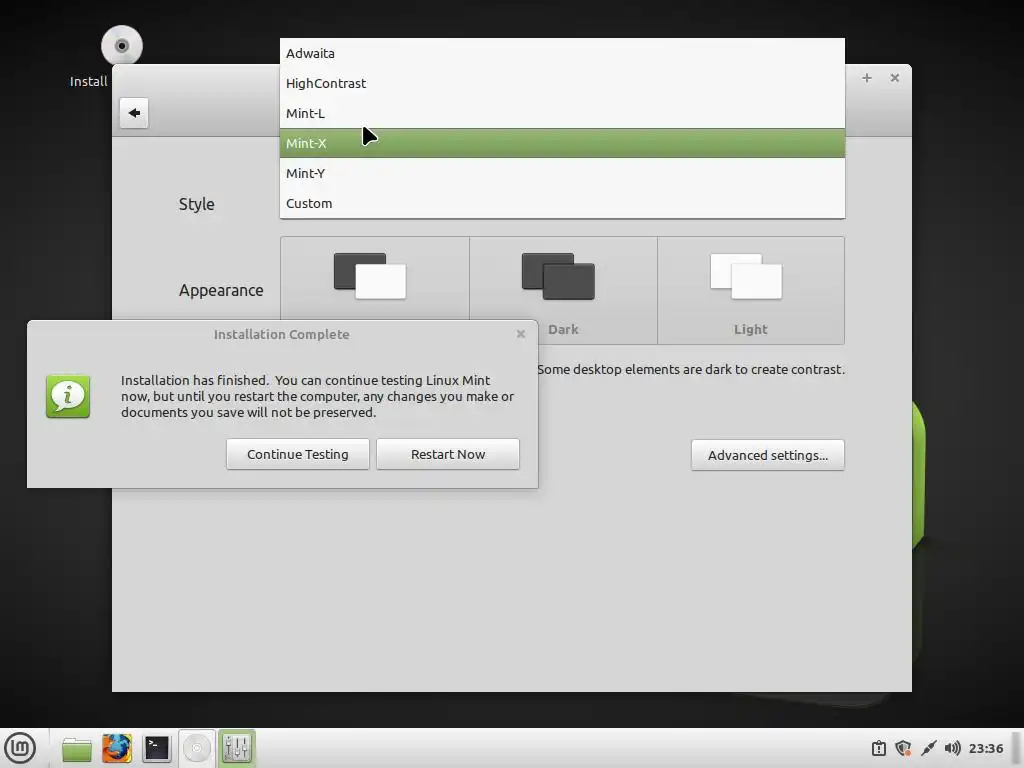Open the sound volume tray icon
The image size is (1024, 768).
tap(953, 748)
